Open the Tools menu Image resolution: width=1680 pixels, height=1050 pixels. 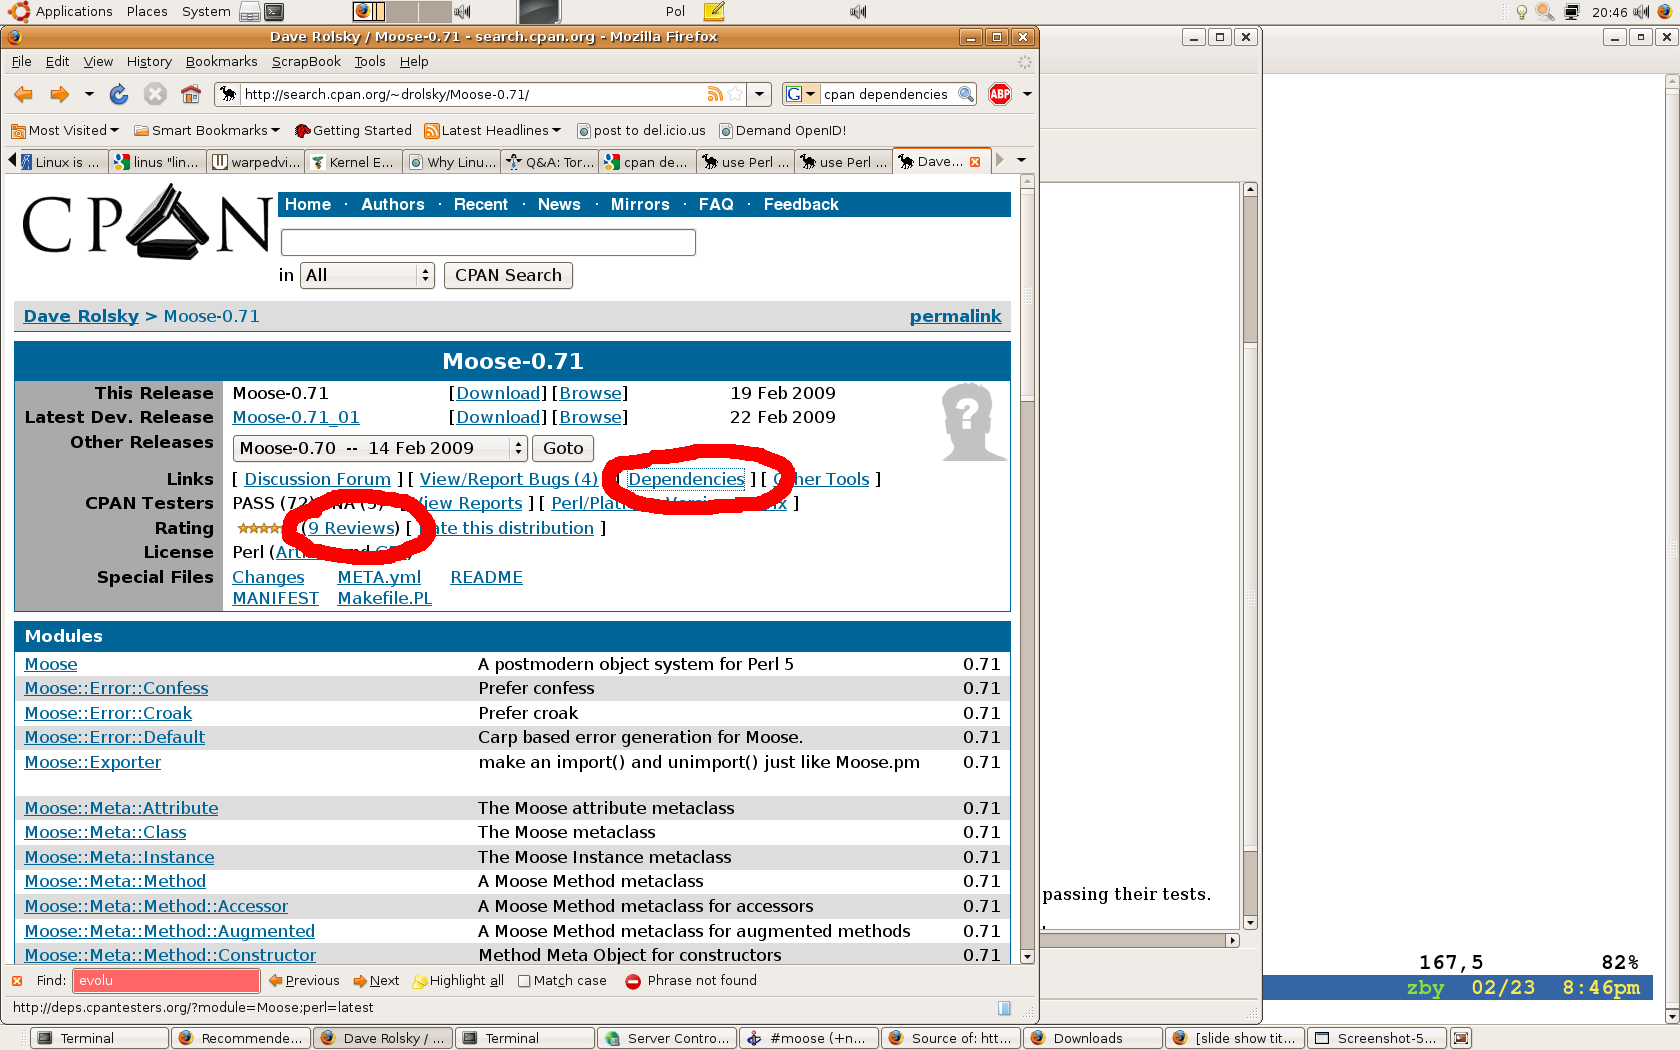[370, 61]
